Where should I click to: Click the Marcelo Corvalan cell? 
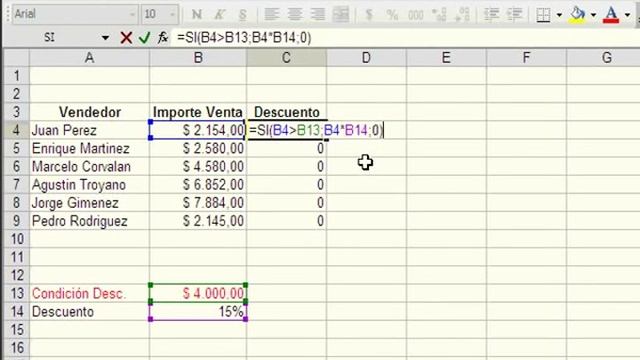click(89, 167)
